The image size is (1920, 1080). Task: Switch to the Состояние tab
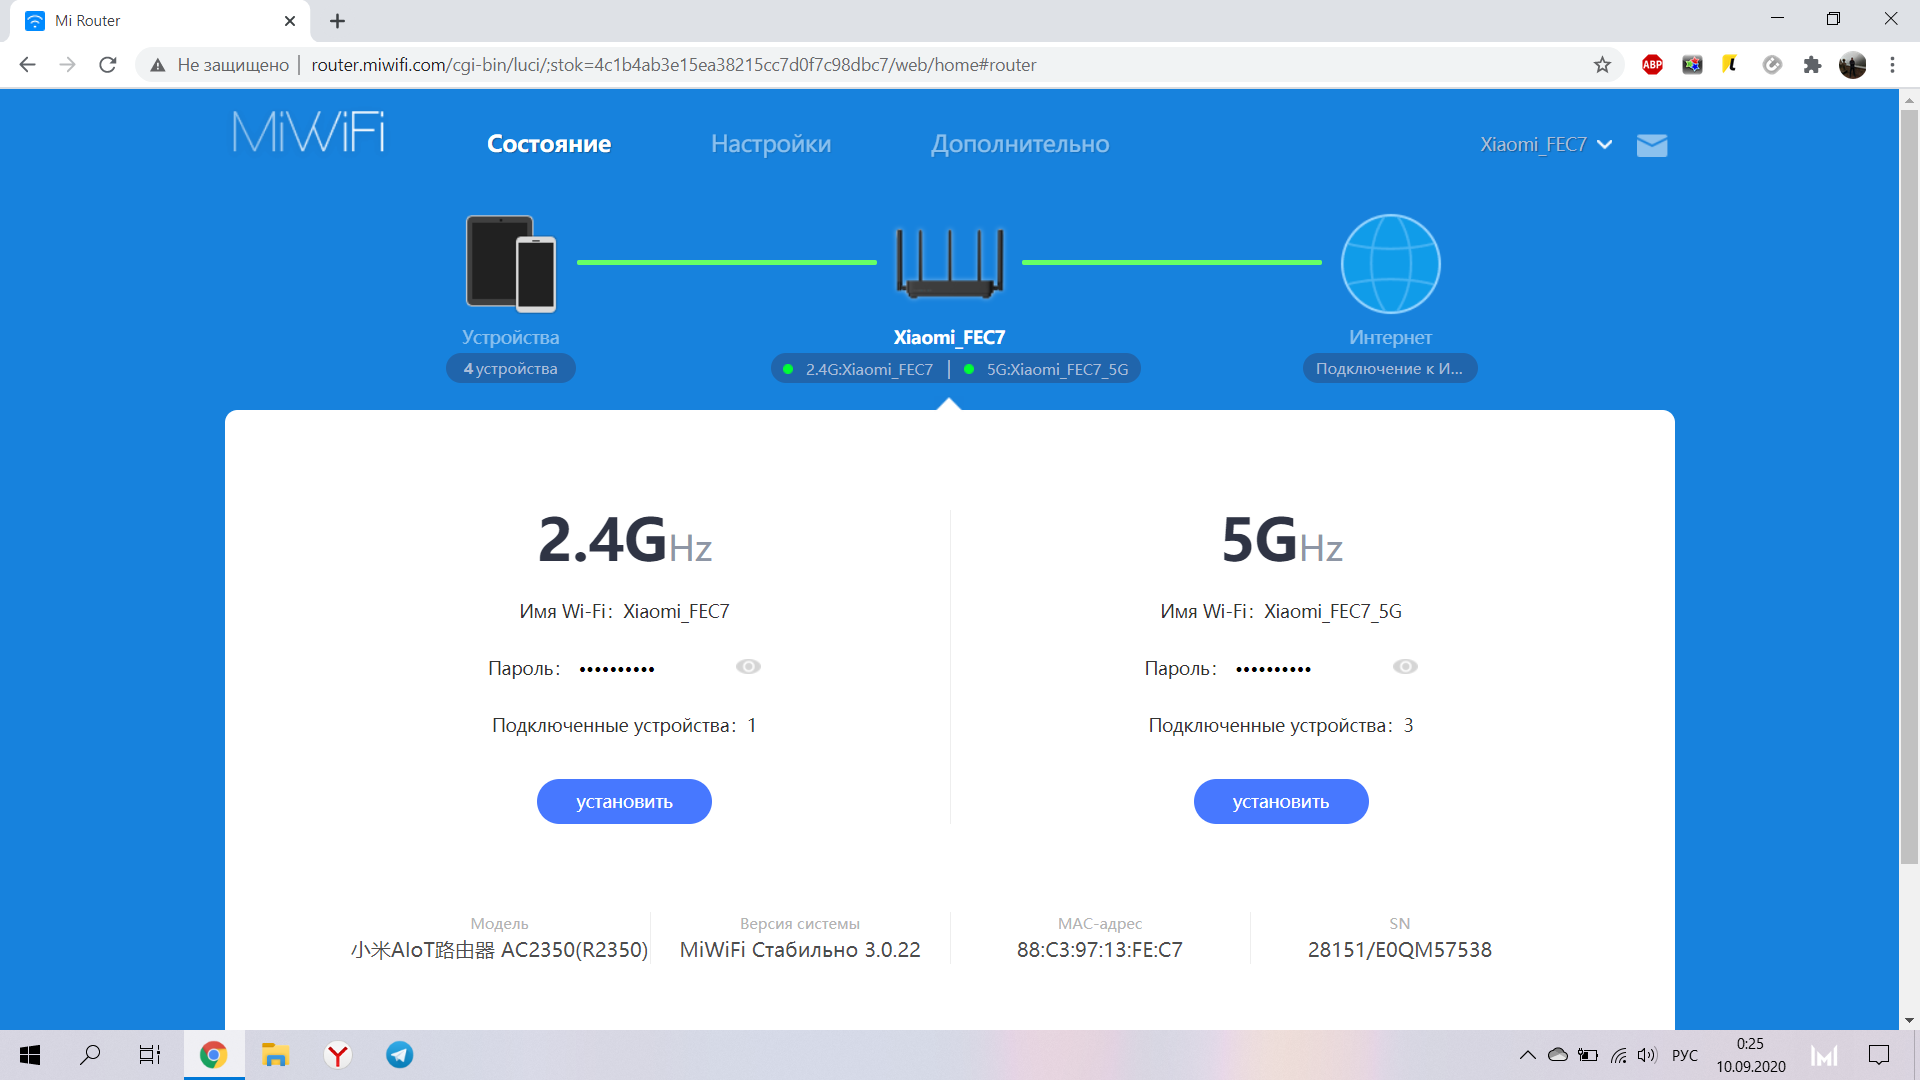coord(549,144)
